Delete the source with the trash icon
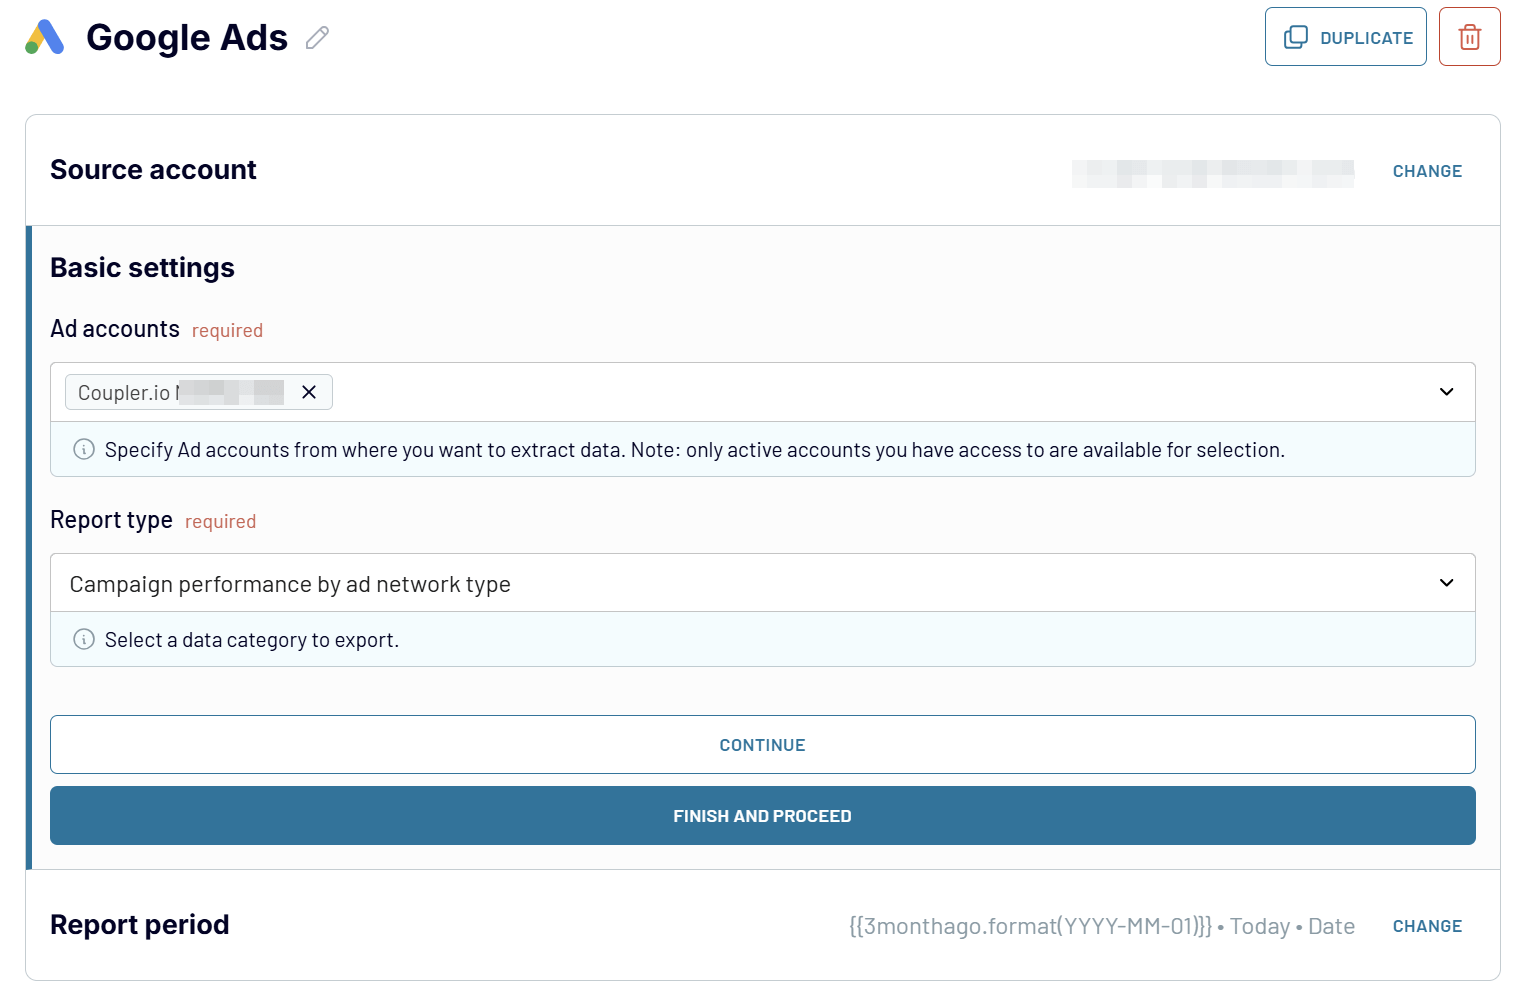 [1469, 37]
